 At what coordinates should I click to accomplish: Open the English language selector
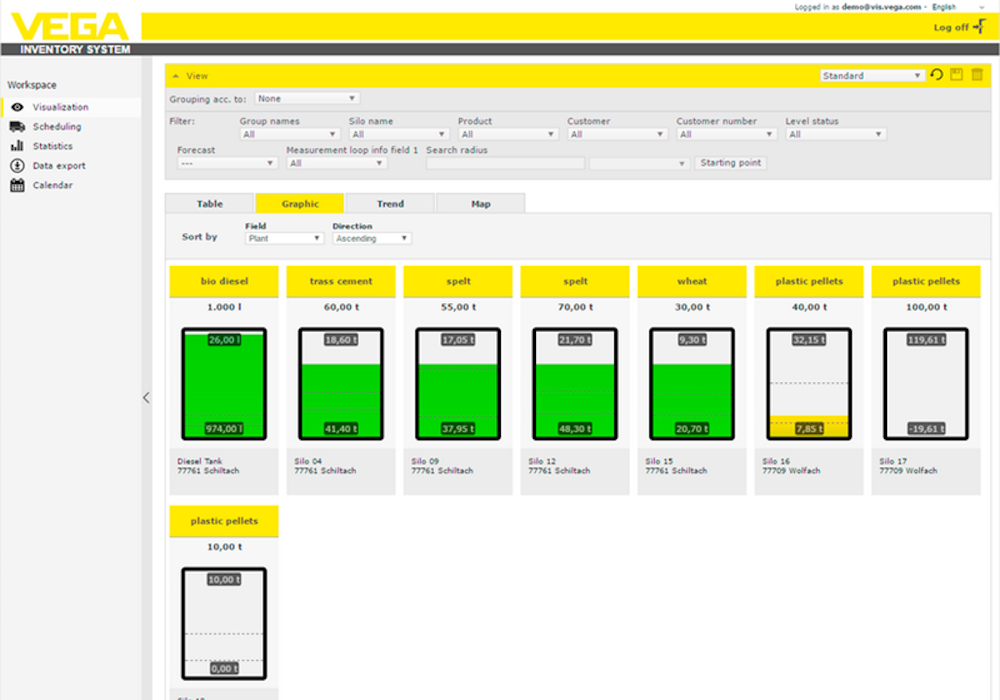pos(958,7)
